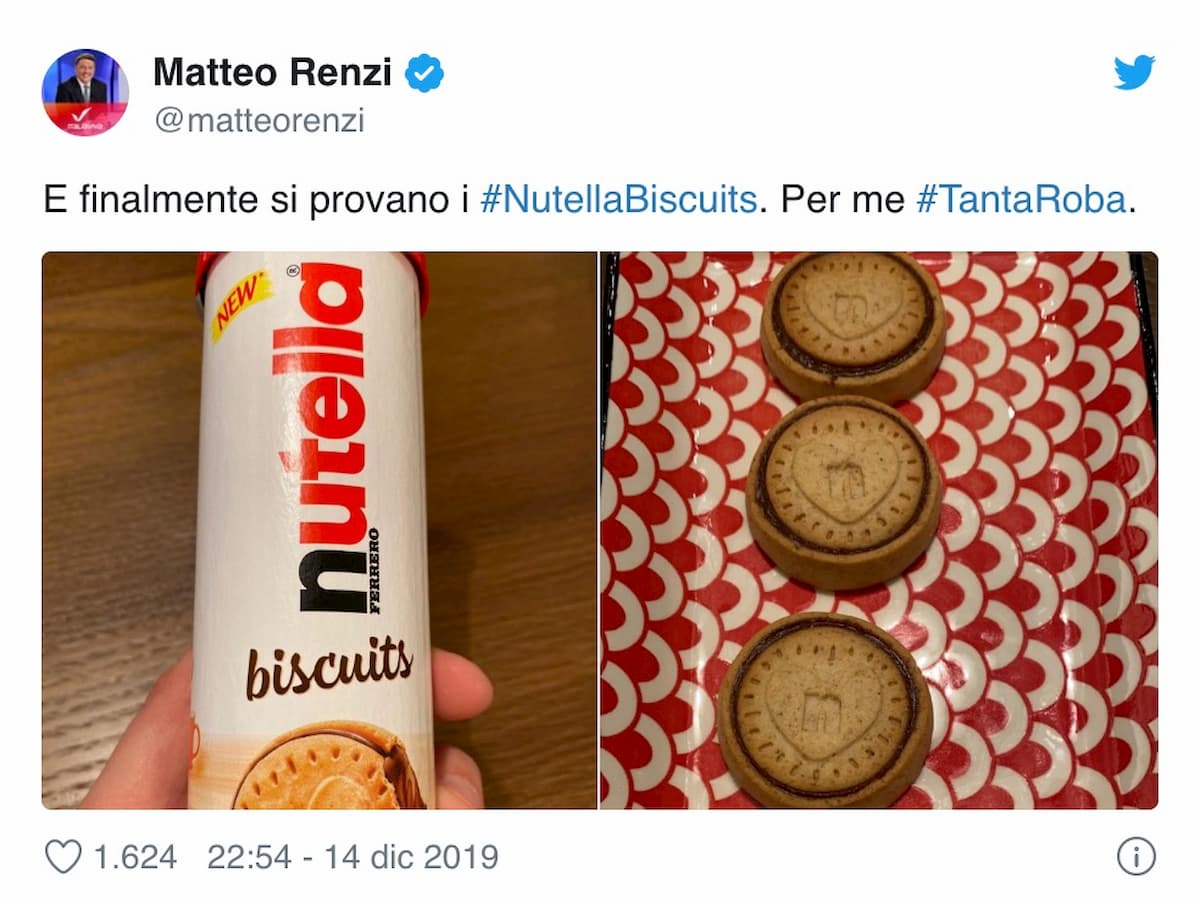Follow the #TantaRoba hashtag
The image size is (1200, 905).
click(x=1022, y=200)
